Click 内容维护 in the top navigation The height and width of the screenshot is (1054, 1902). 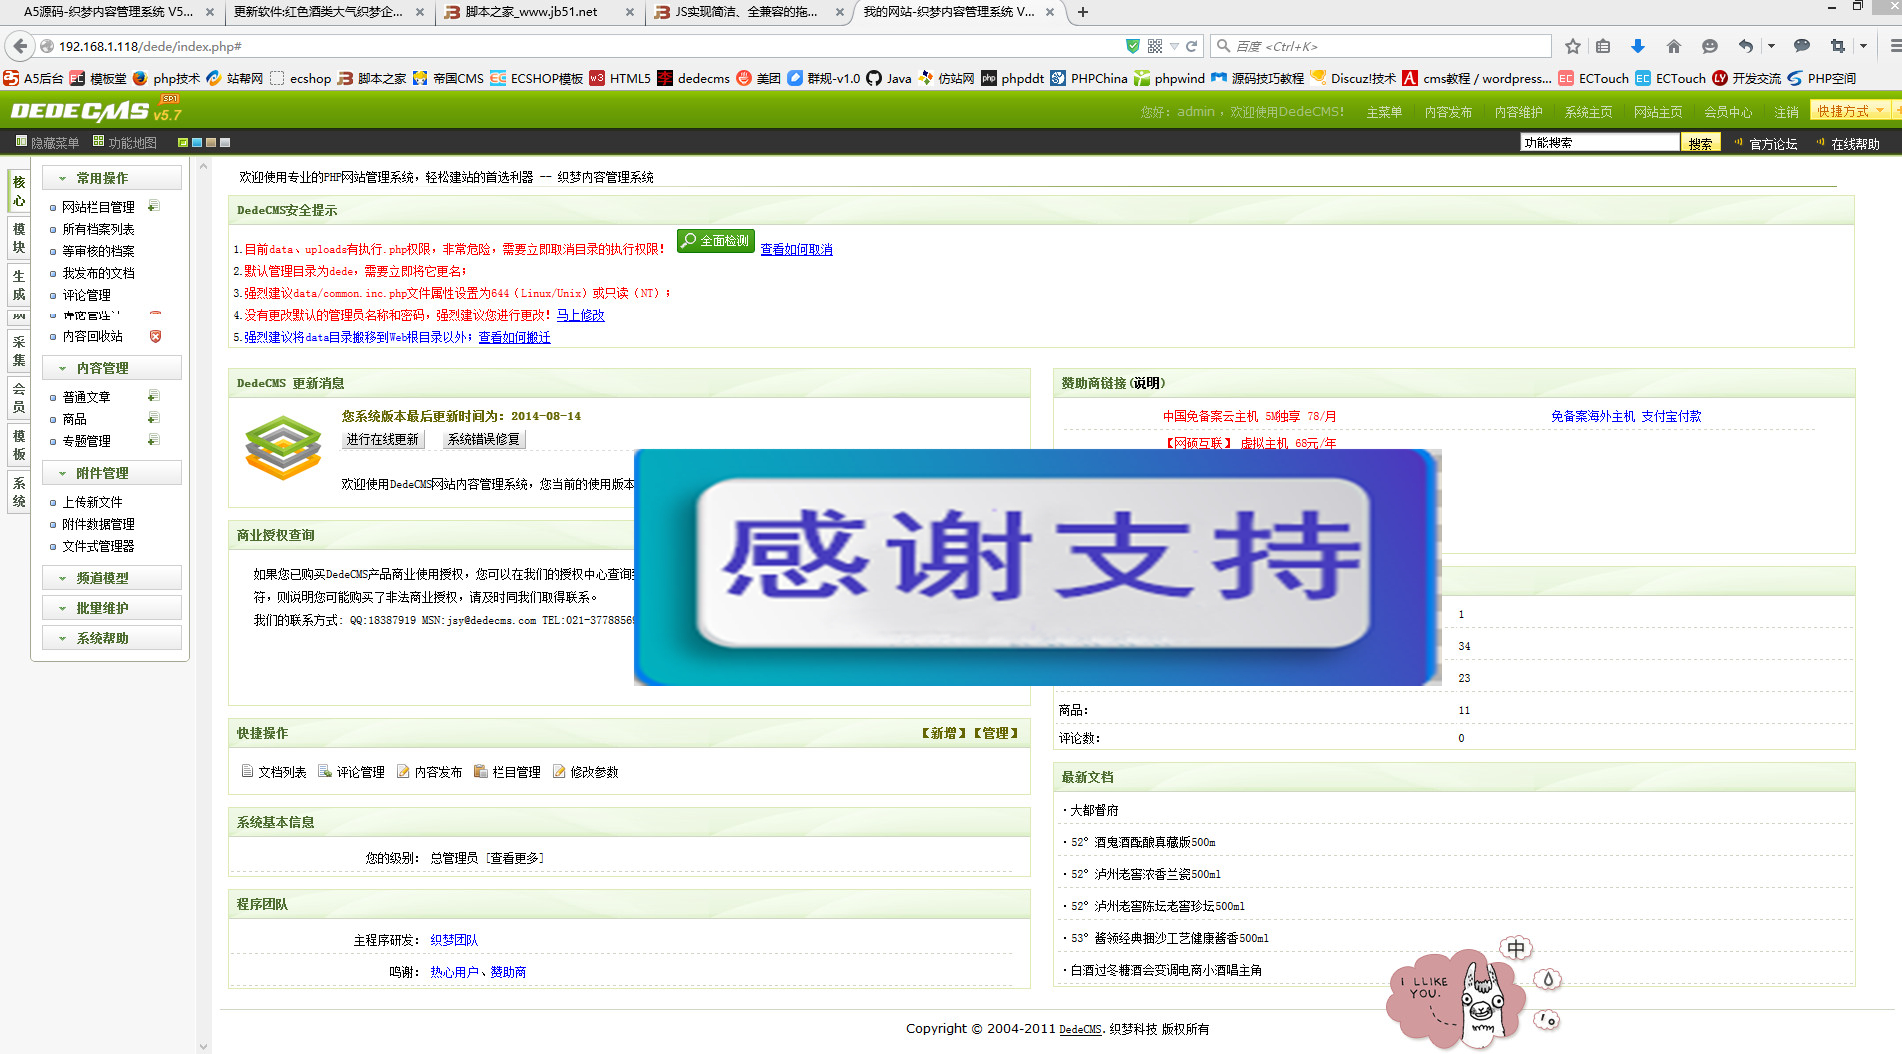[x=1518, y=112]
